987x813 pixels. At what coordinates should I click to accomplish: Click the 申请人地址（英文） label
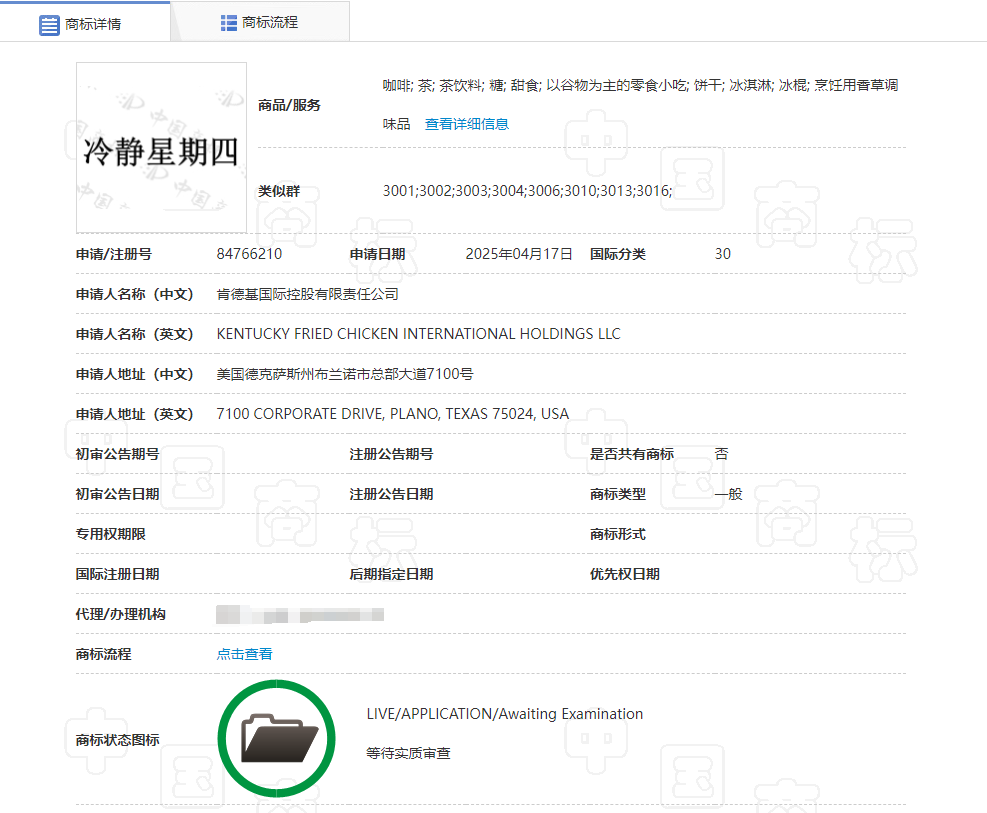(x=135, y=414)
